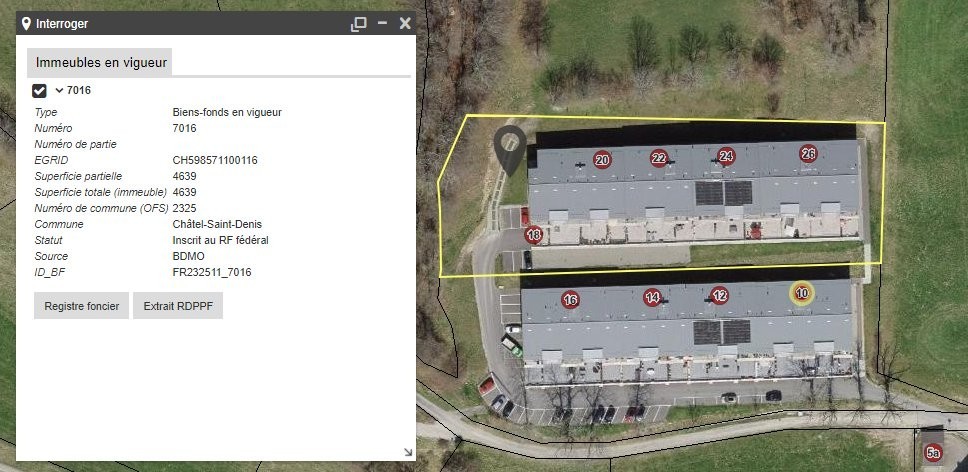Open the Immeubles en vigueur tab
The width and height of the screenshot is (968, 472).
[x=99, y=62]
